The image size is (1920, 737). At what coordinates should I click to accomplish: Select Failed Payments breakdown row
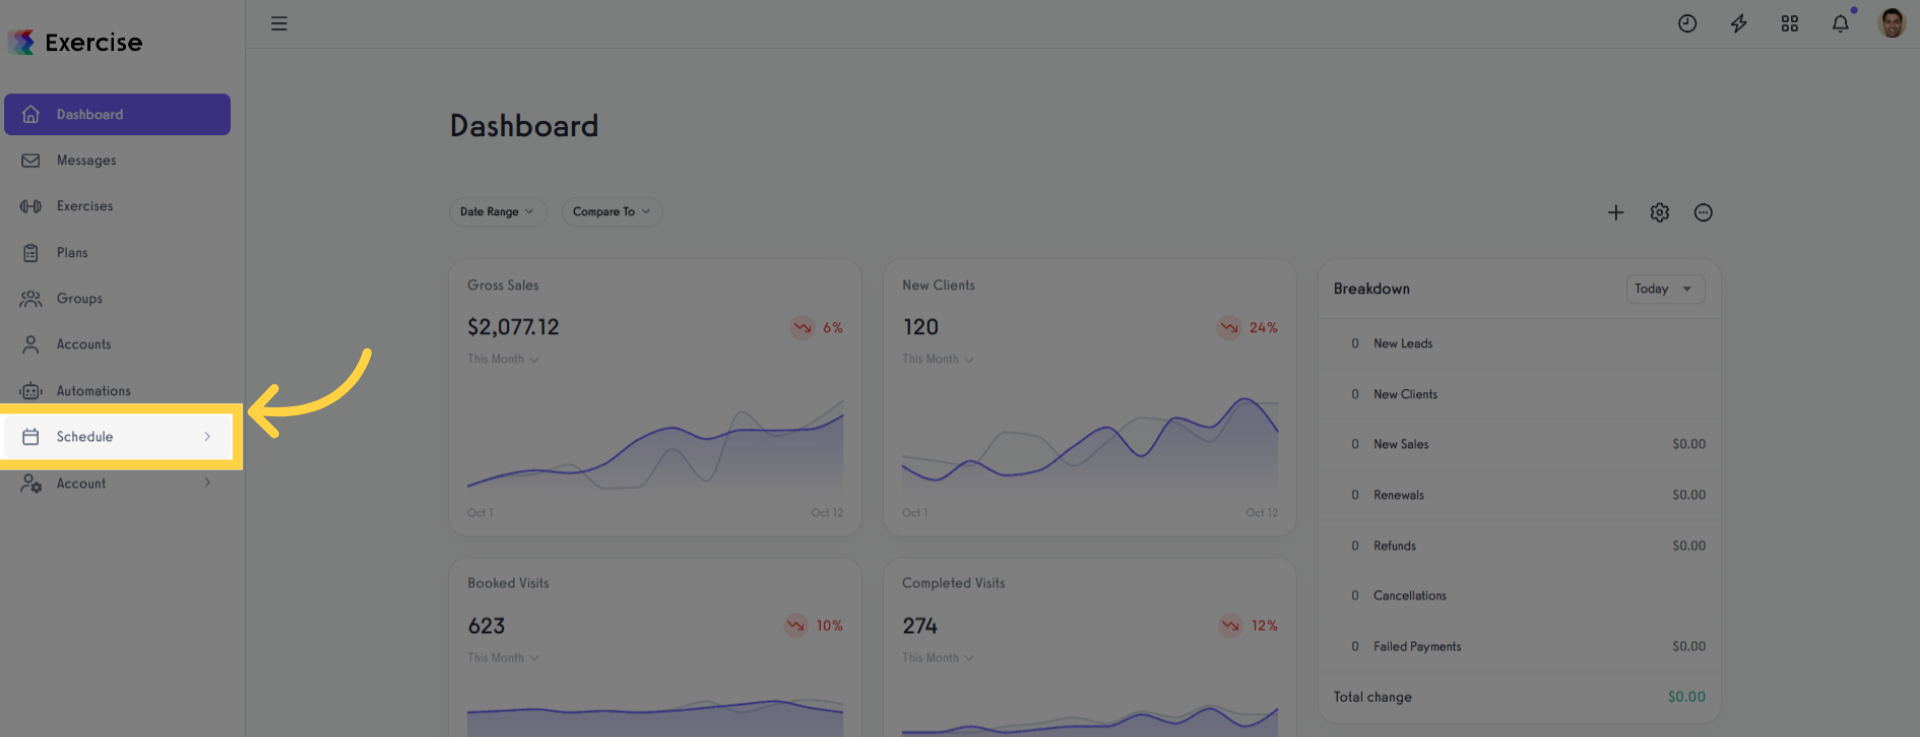pyautogui.click(x=1519, y=647)
